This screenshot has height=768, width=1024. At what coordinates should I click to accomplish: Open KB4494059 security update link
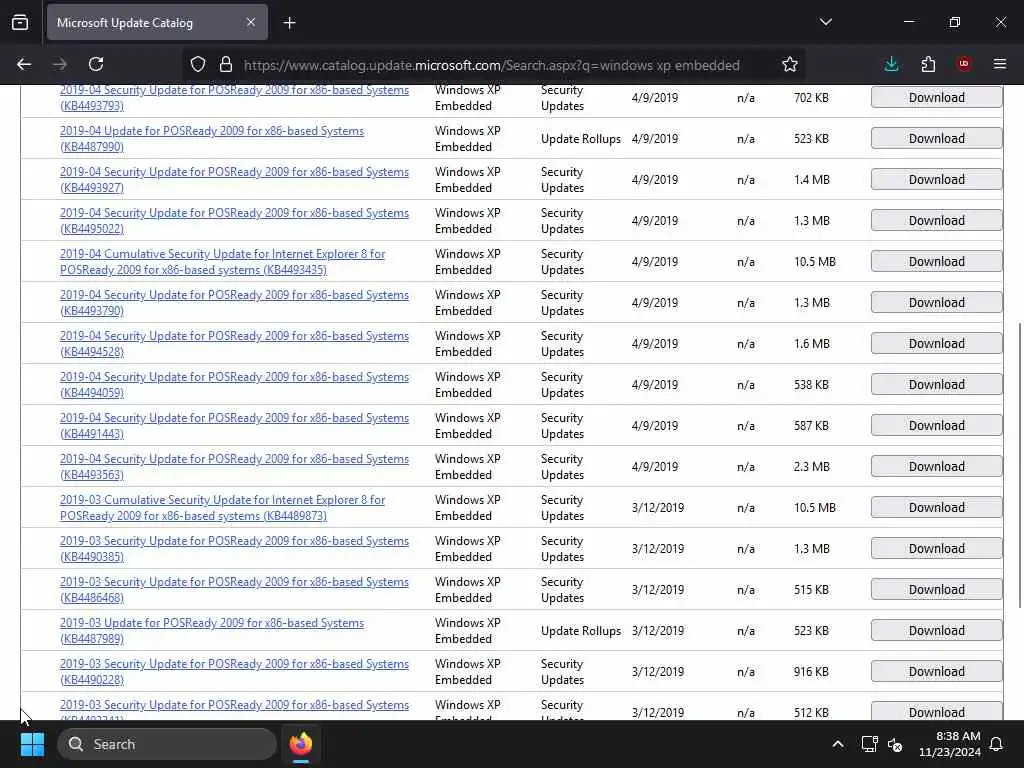(x=234, y=385)
